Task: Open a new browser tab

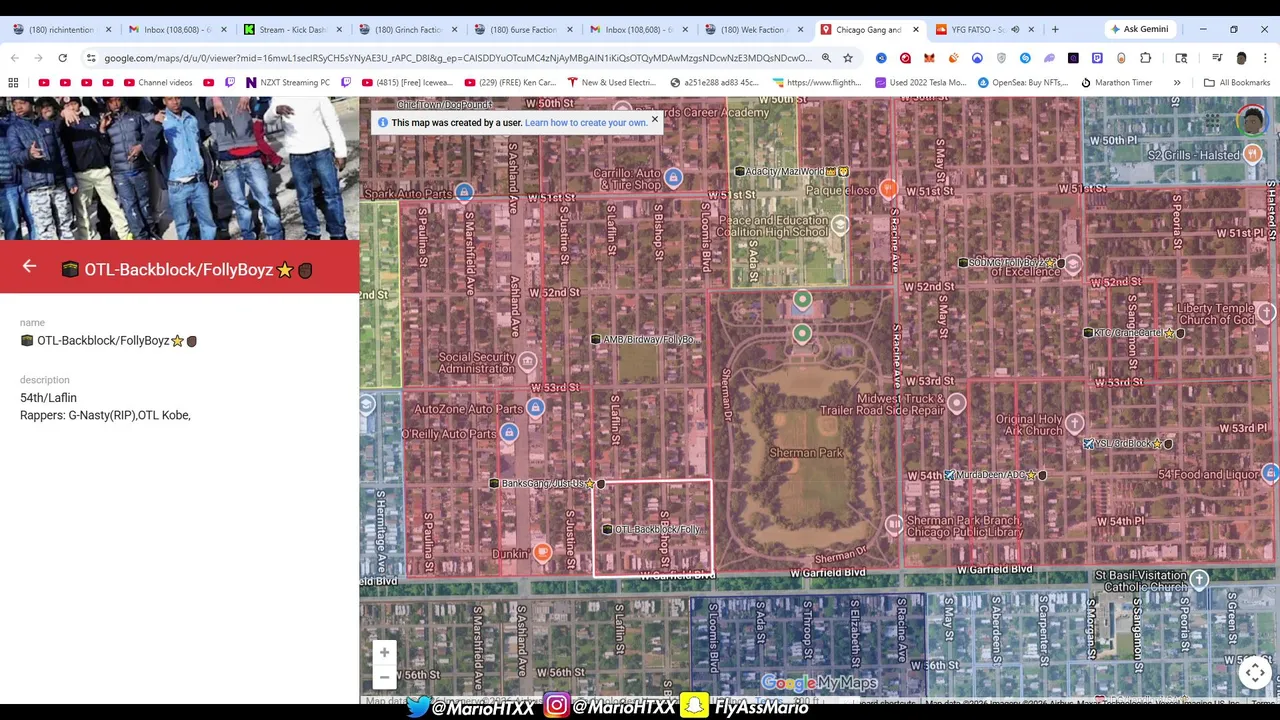Action: [x=1055, y=30]
